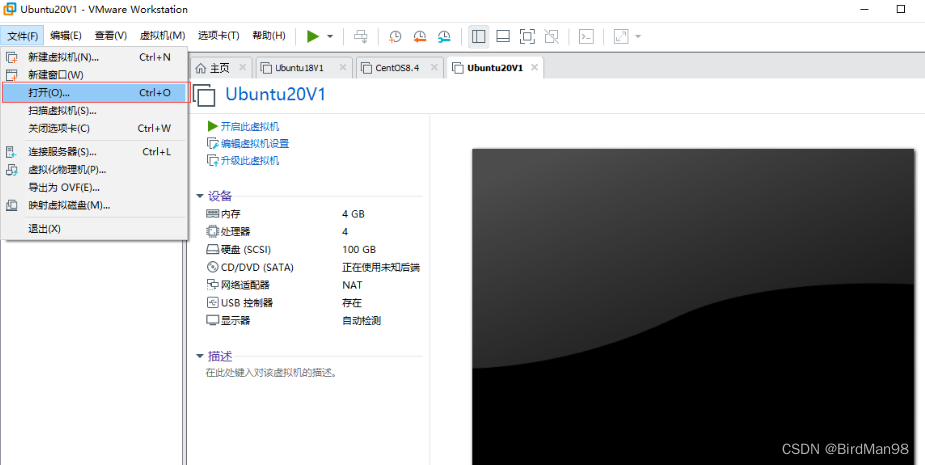Screen dimensions: 925x465
Task: Choose 导出为 OVF(E)... menu entry
Action: tap(94, 188)
